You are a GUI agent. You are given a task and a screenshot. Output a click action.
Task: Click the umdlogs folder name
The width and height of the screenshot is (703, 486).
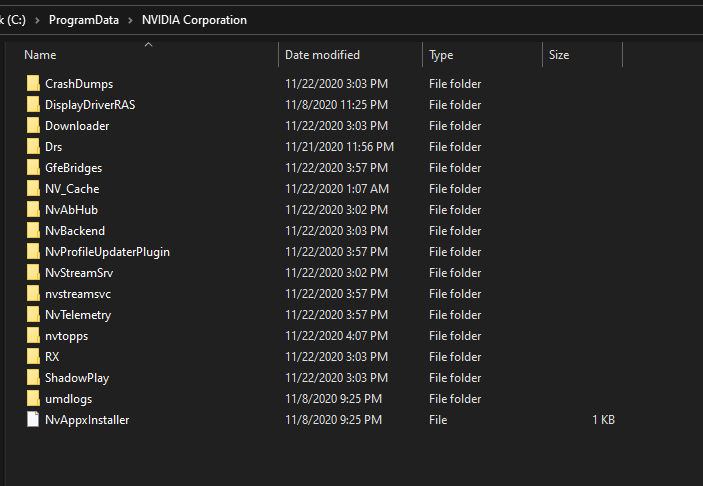pos(69,399)
